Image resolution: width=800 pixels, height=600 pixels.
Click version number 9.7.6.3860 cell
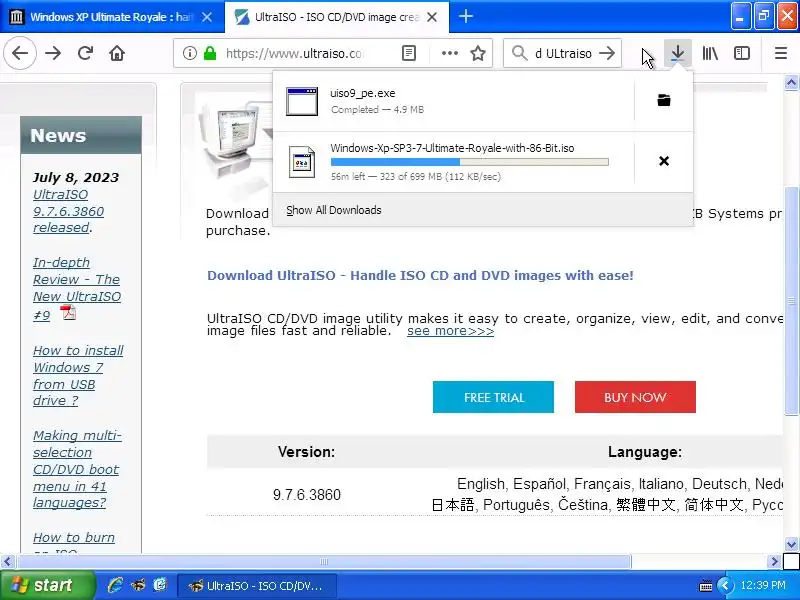pos(307,494)
